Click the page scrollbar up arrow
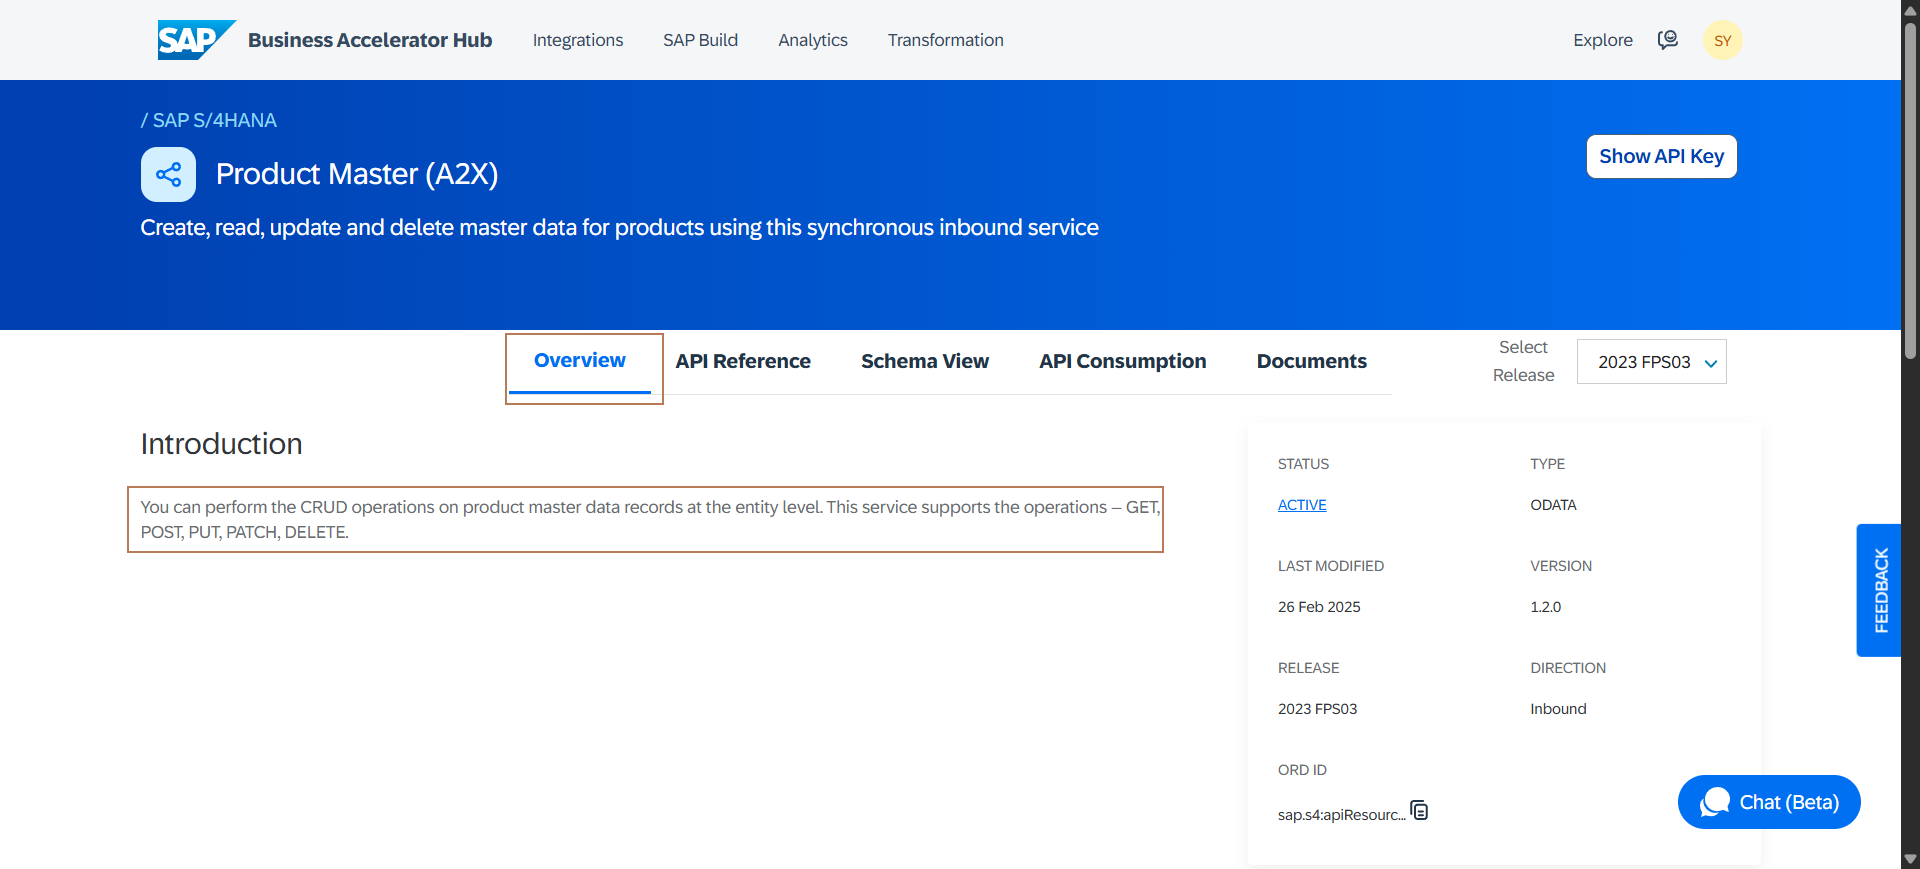The image size is (1920, 869). tap(1910, 9)
